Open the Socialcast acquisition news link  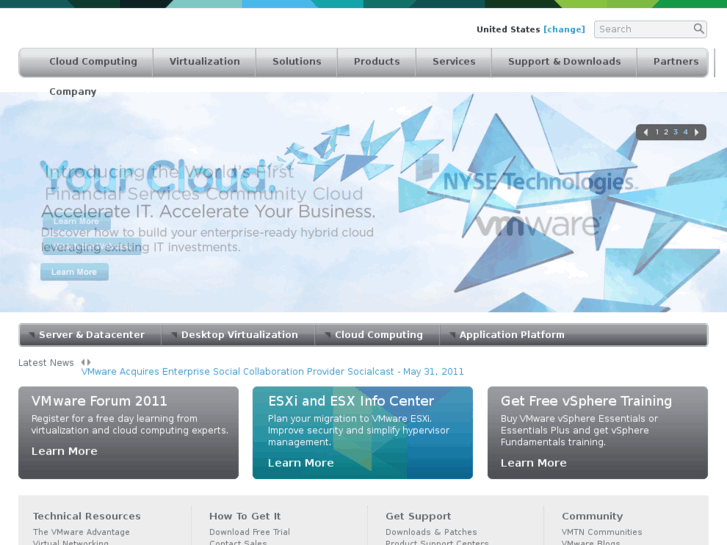[272, 372]
